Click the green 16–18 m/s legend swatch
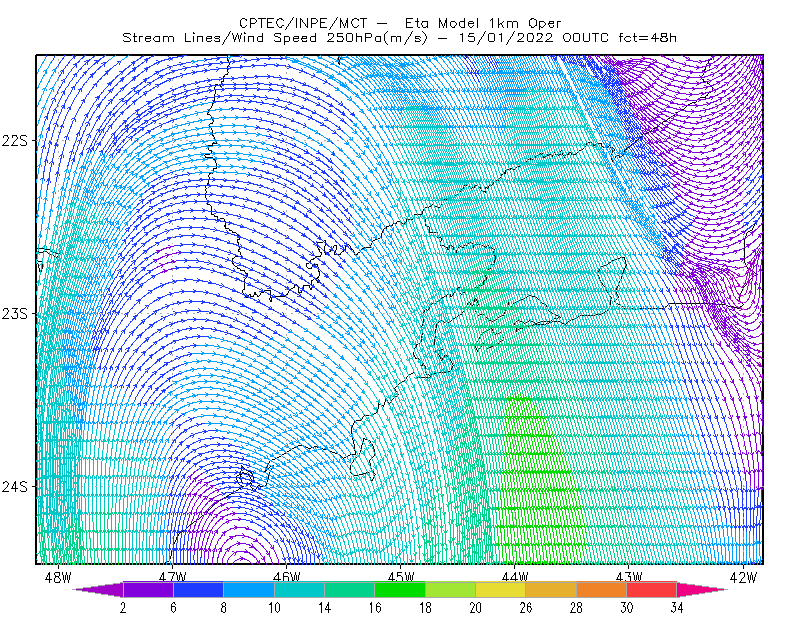The width and height of the screenshot is (800, 618). point(400,589)
